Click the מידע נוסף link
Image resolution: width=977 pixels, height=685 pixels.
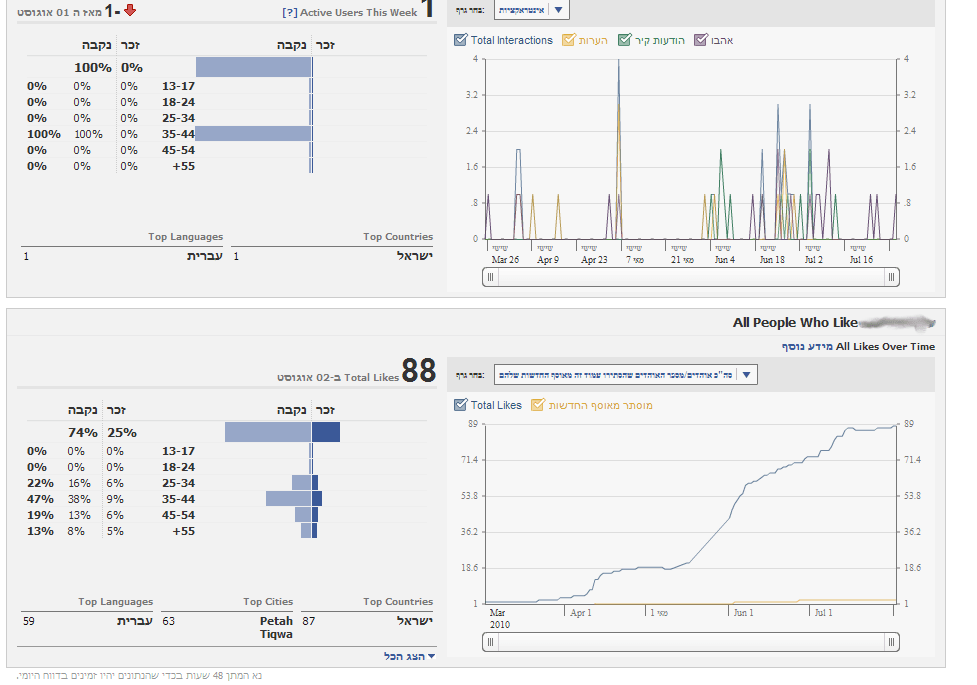tap(807, 347)
